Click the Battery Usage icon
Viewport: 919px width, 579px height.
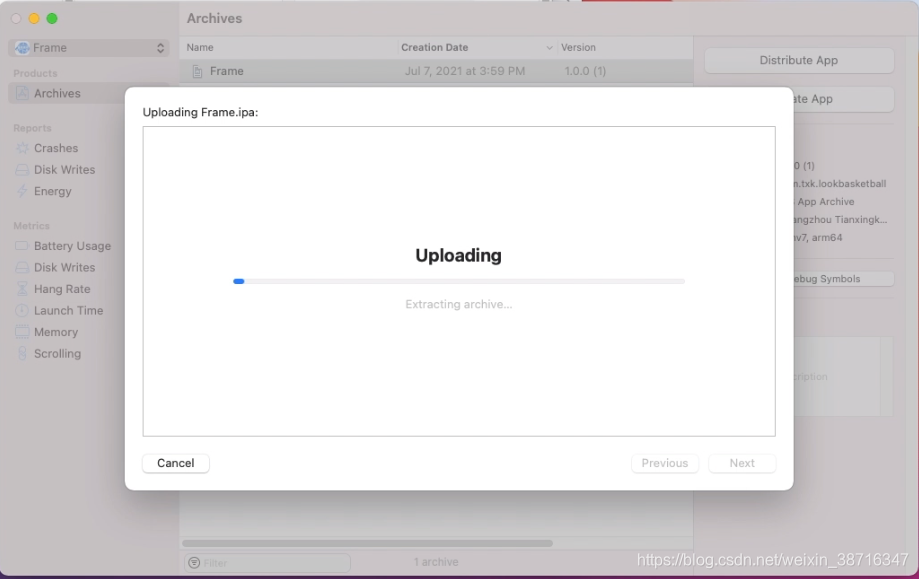22,246
